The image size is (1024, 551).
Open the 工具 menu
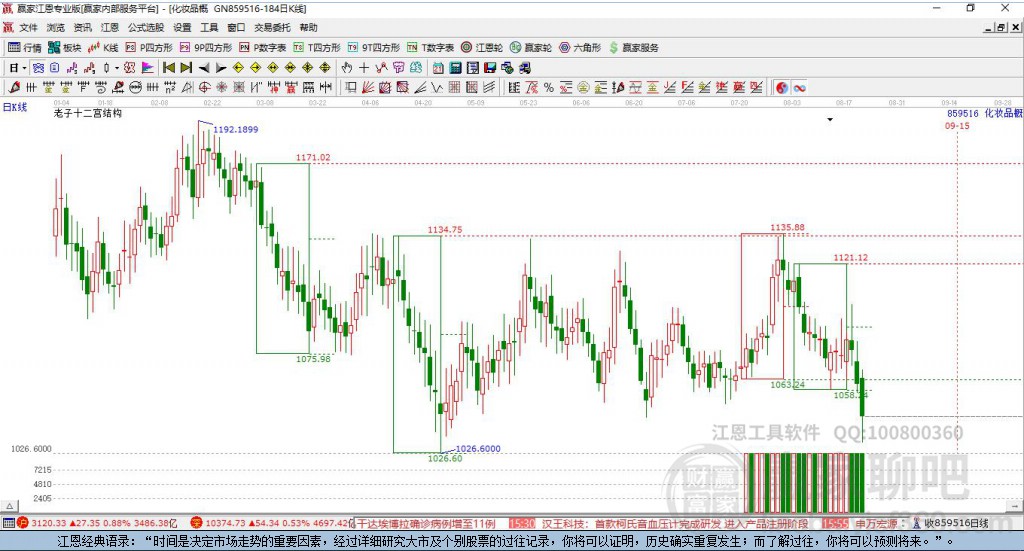click(x=209, y=27)
